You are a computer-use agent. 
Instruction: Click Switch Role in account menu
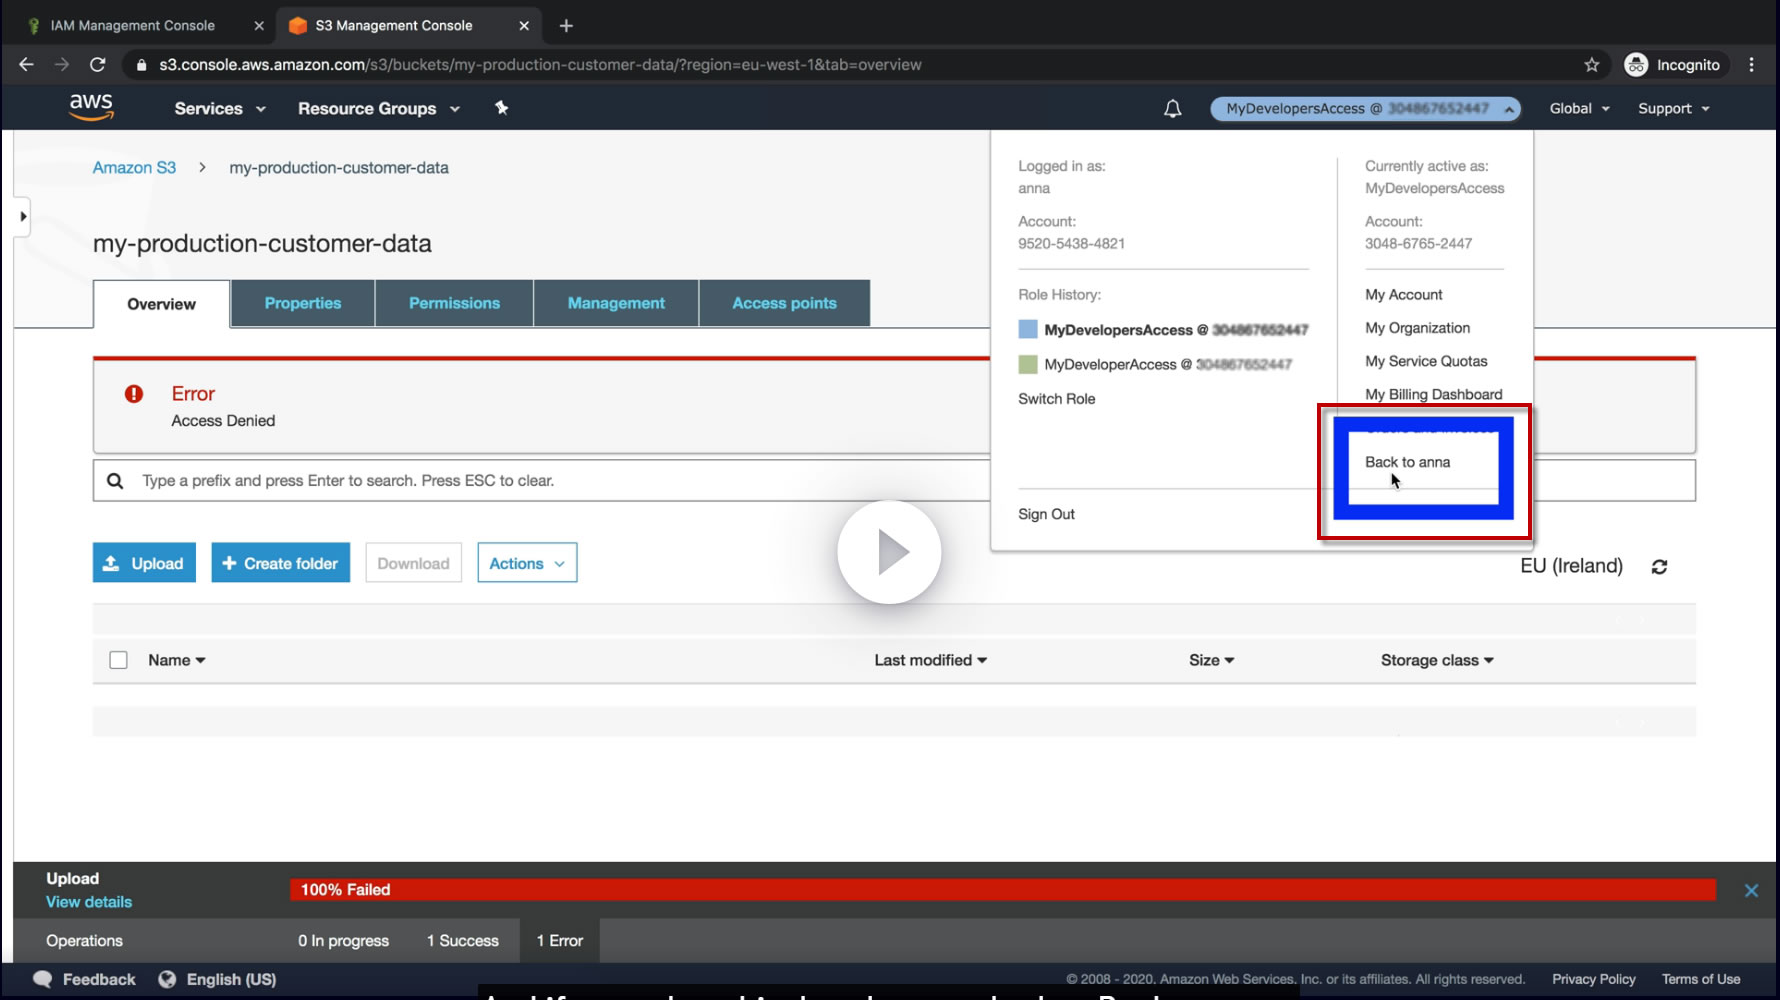point(1056,399)
